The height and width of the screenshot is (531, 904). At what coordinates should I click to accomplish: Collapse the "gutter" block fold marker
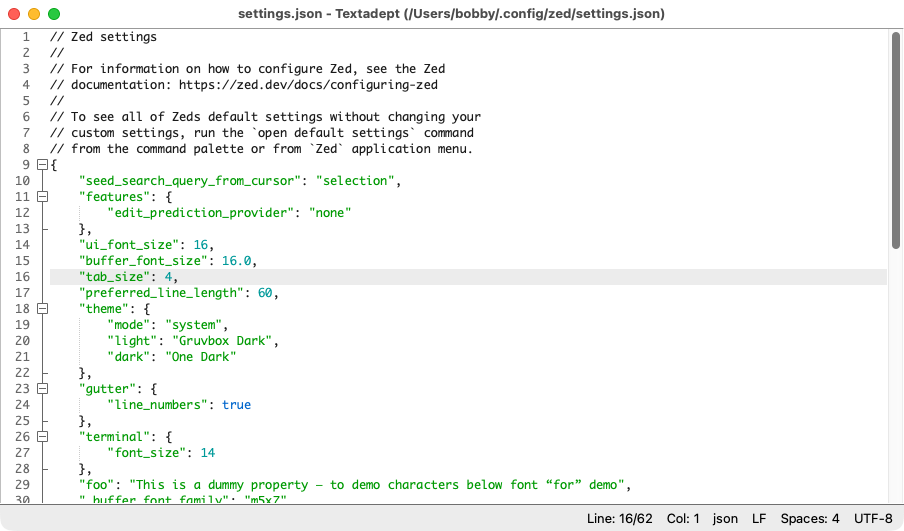click(x=42, y=389)
